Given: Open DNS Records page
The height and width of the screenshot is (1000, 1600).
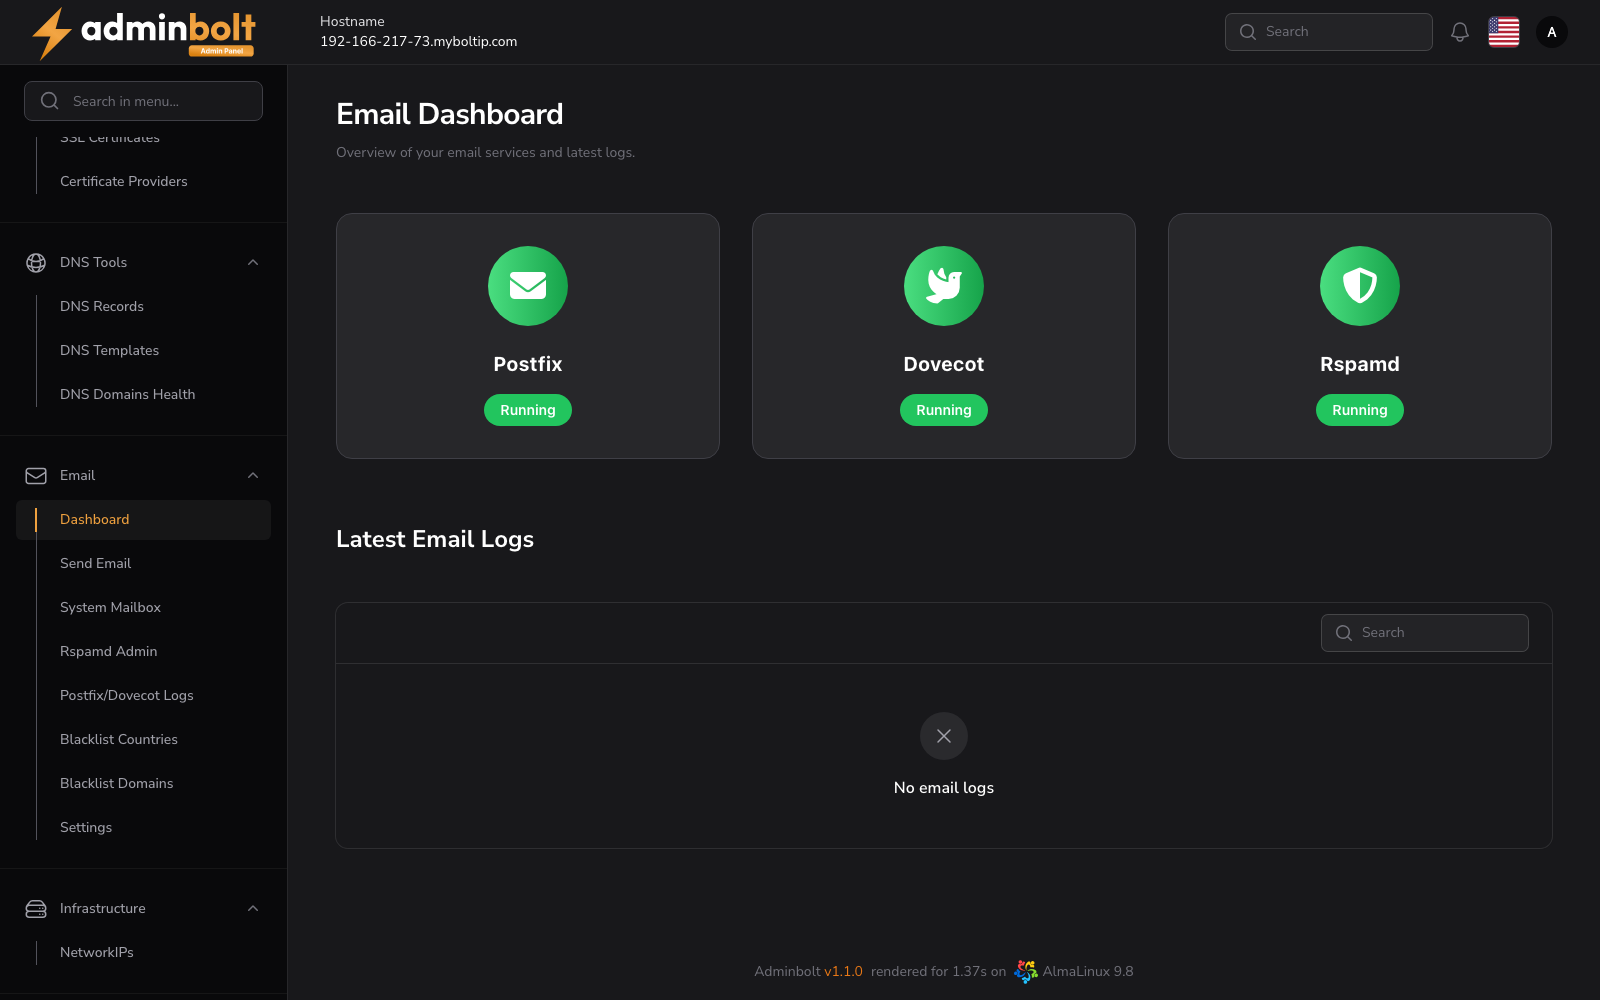Looking at the screenshot, I should [143, 306].
